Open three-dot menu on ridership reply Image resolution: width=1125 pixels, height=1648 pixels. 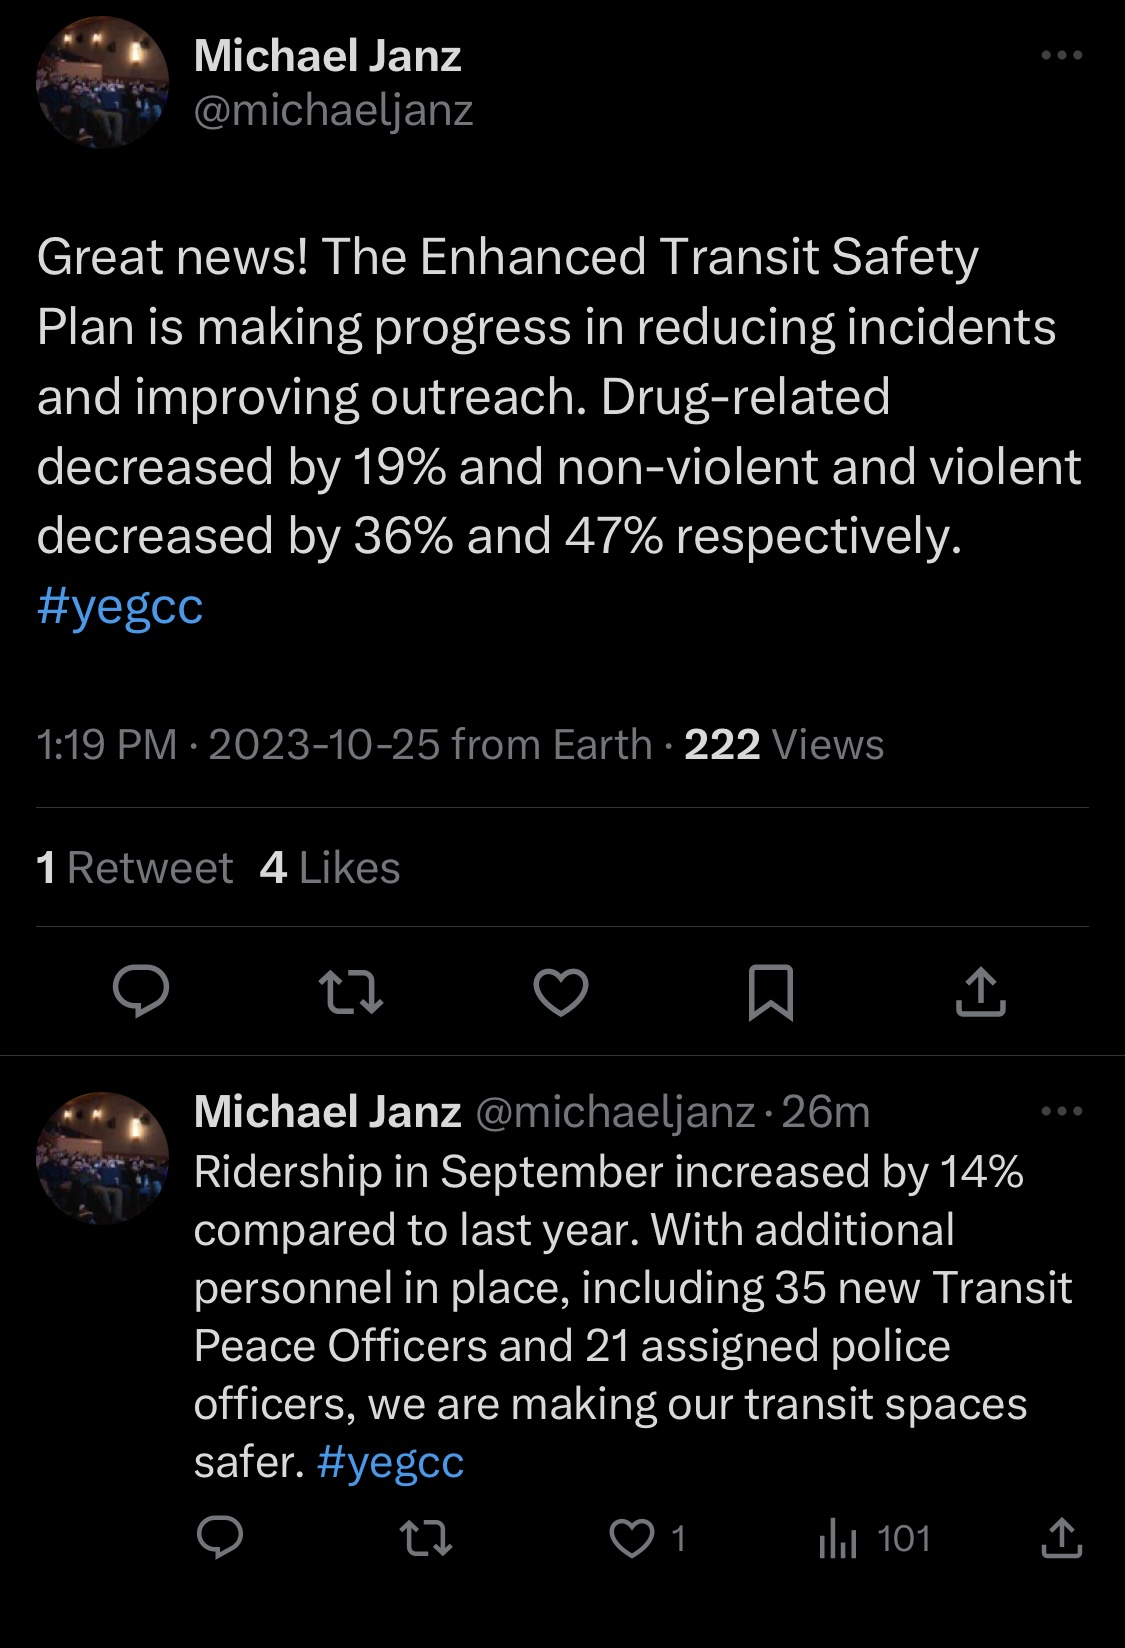click(x=1061, y=1111)
